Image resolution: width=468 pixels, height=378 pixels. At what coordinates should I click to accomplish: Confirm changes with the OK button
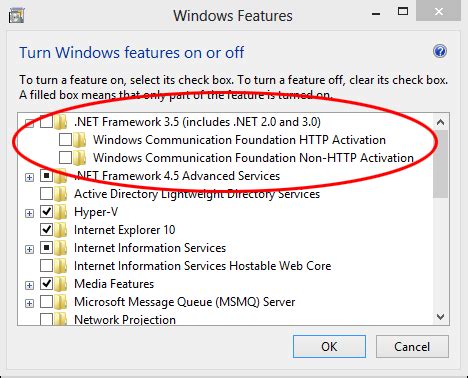[329, 347]
